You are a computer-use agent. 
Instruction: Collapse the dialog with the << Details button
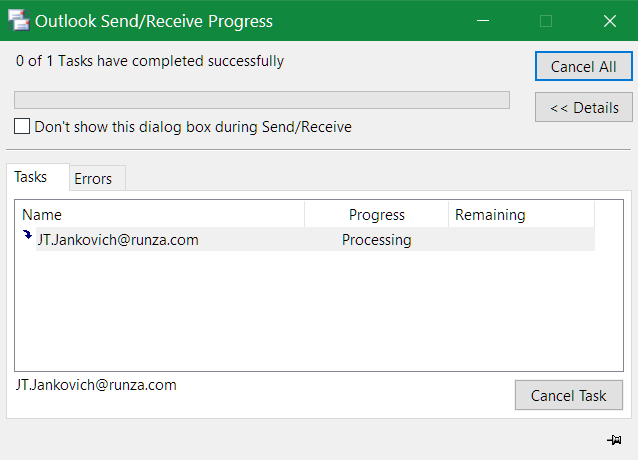pos(583,107)
